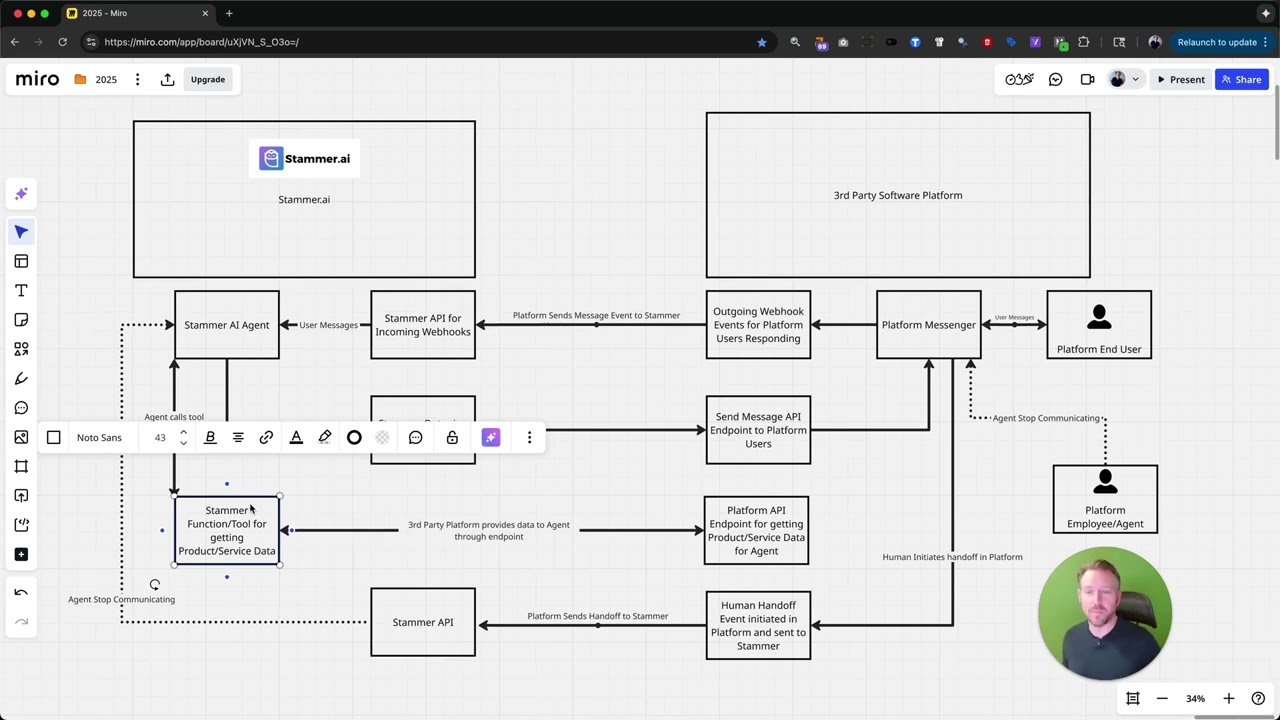Viewport: 1280px width, 720px height.
Task: Change shape border color circle
Action: pos(354,437)
